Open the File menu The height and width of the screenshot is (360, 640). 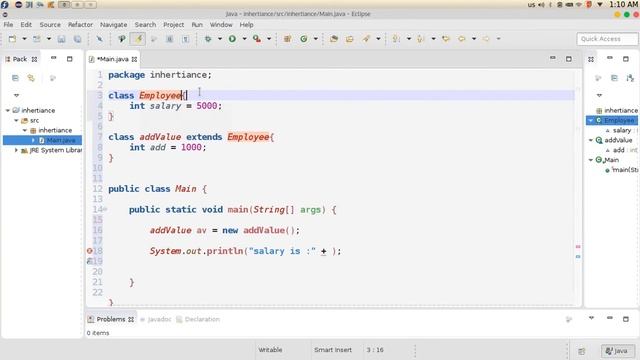point(8,24)
